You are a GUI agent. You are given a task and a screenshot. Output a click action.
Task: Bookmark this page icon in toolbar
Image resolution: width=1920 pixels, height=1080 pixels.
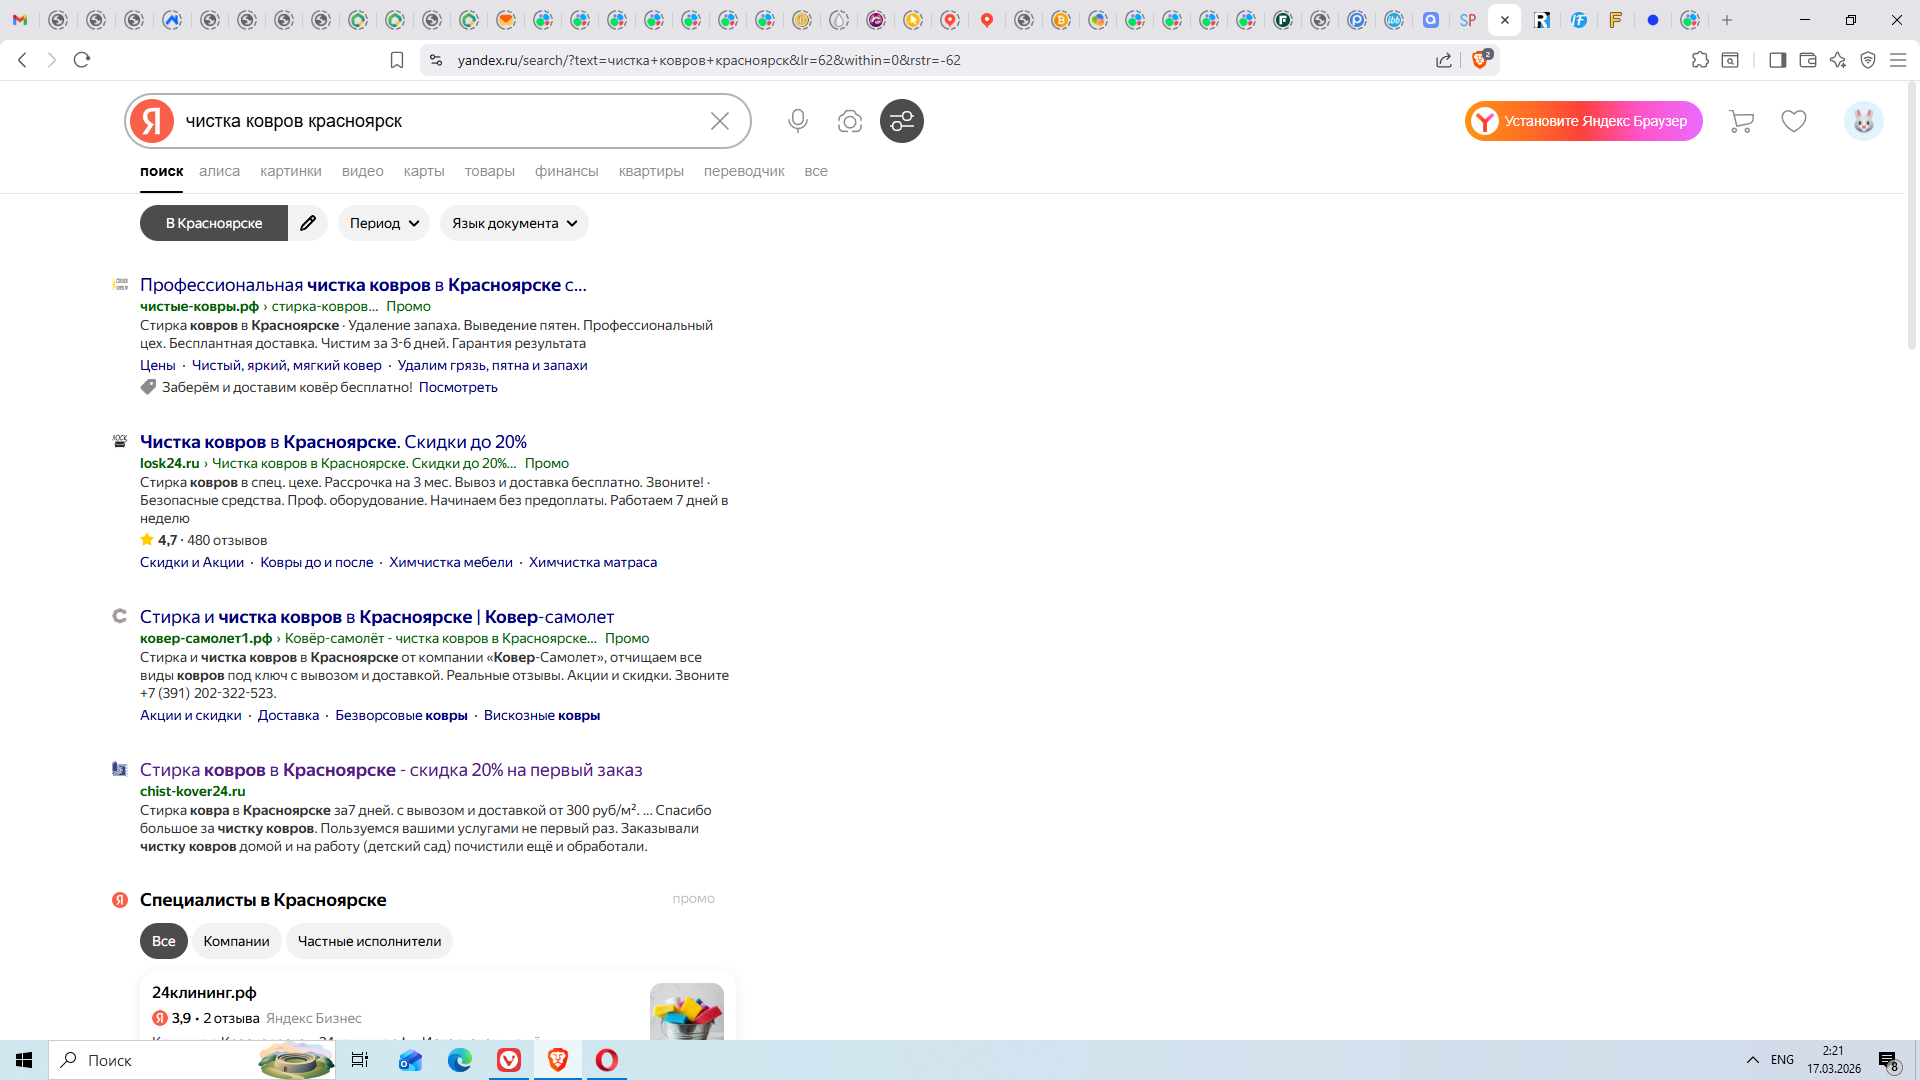point(397,60)
